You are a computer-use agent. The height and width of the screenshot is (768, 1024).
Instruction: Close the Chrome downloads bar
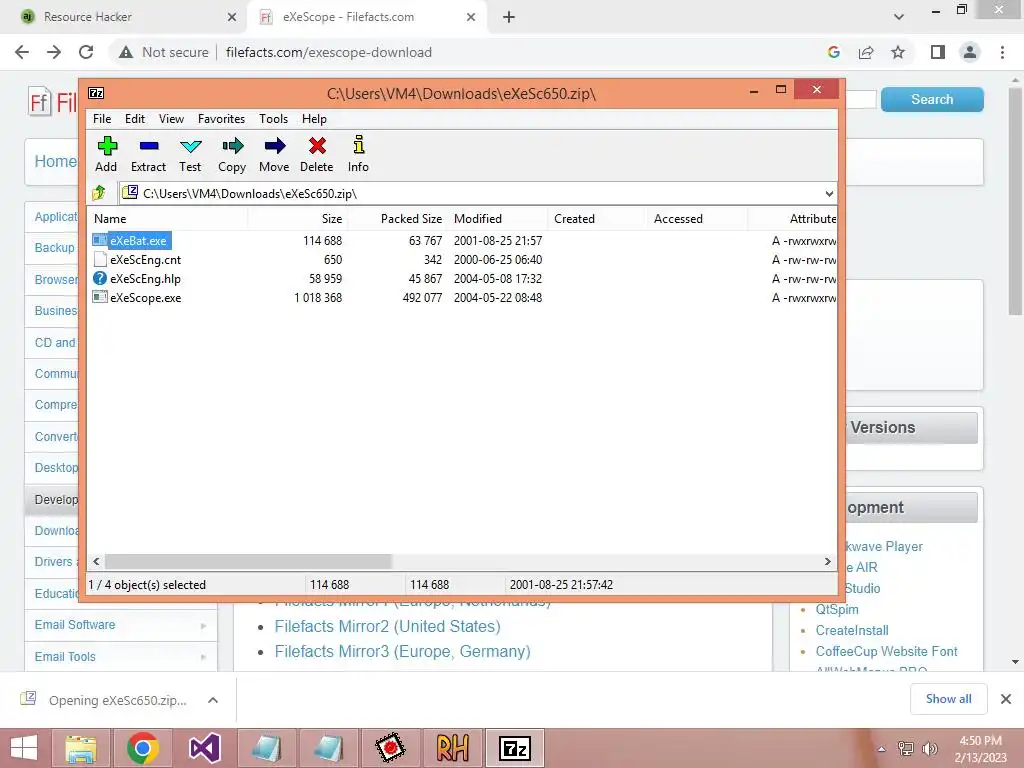click(1006, 699)
